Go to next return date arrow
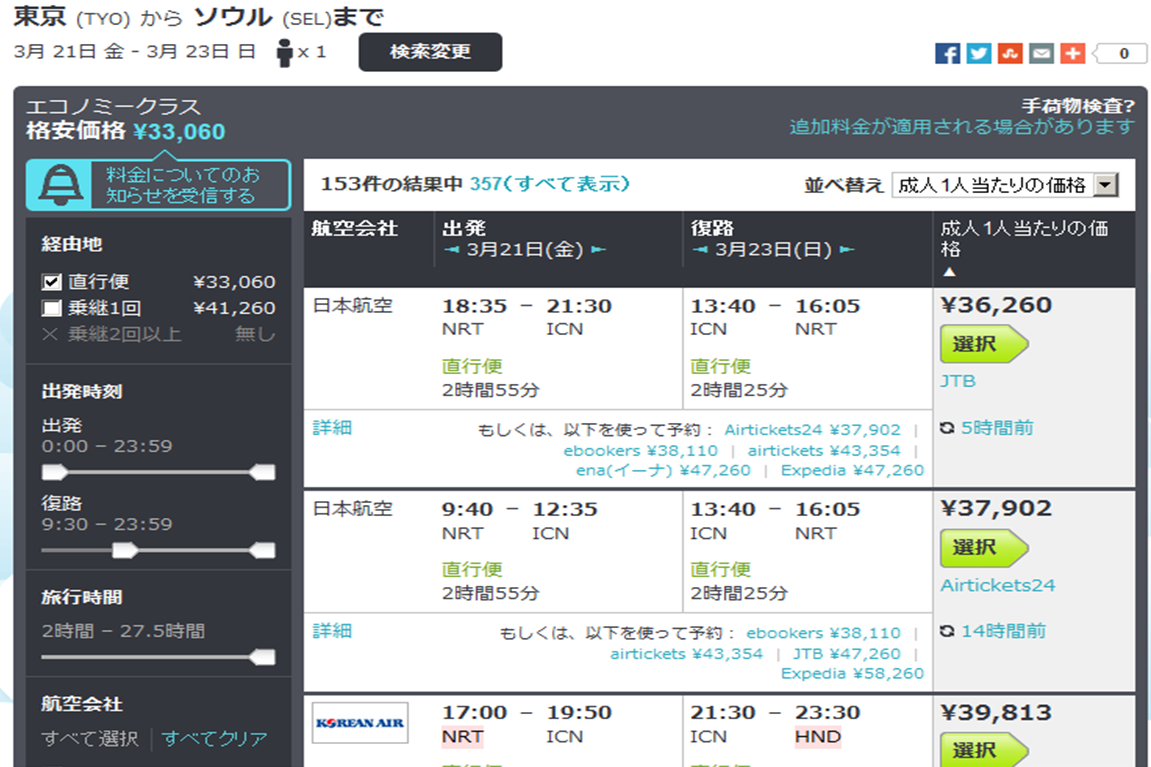The height and width of the screenshot is (767, 1151). [x=848, y=250]
